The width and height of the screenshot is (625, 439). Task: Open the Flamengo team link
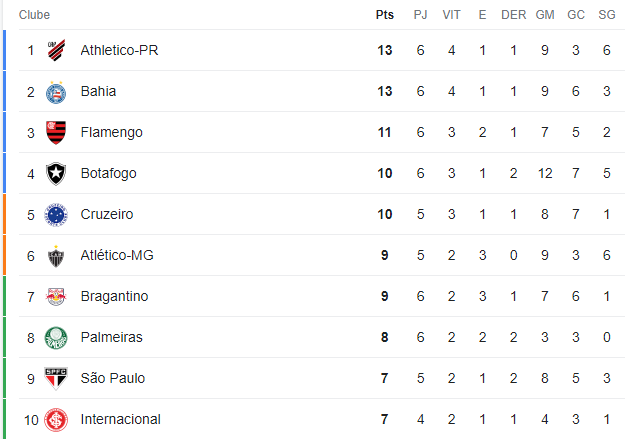tap(112, 132)
